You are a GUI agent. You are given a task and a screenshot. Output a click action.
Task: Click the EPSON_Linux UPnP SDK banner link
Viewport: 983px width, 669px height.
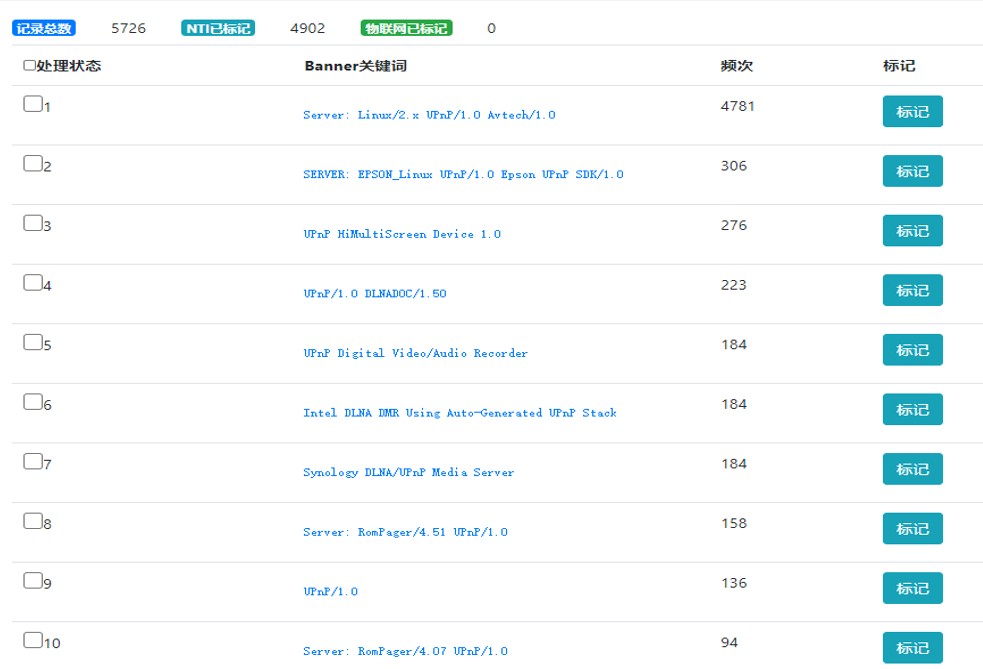coord(463,174)
